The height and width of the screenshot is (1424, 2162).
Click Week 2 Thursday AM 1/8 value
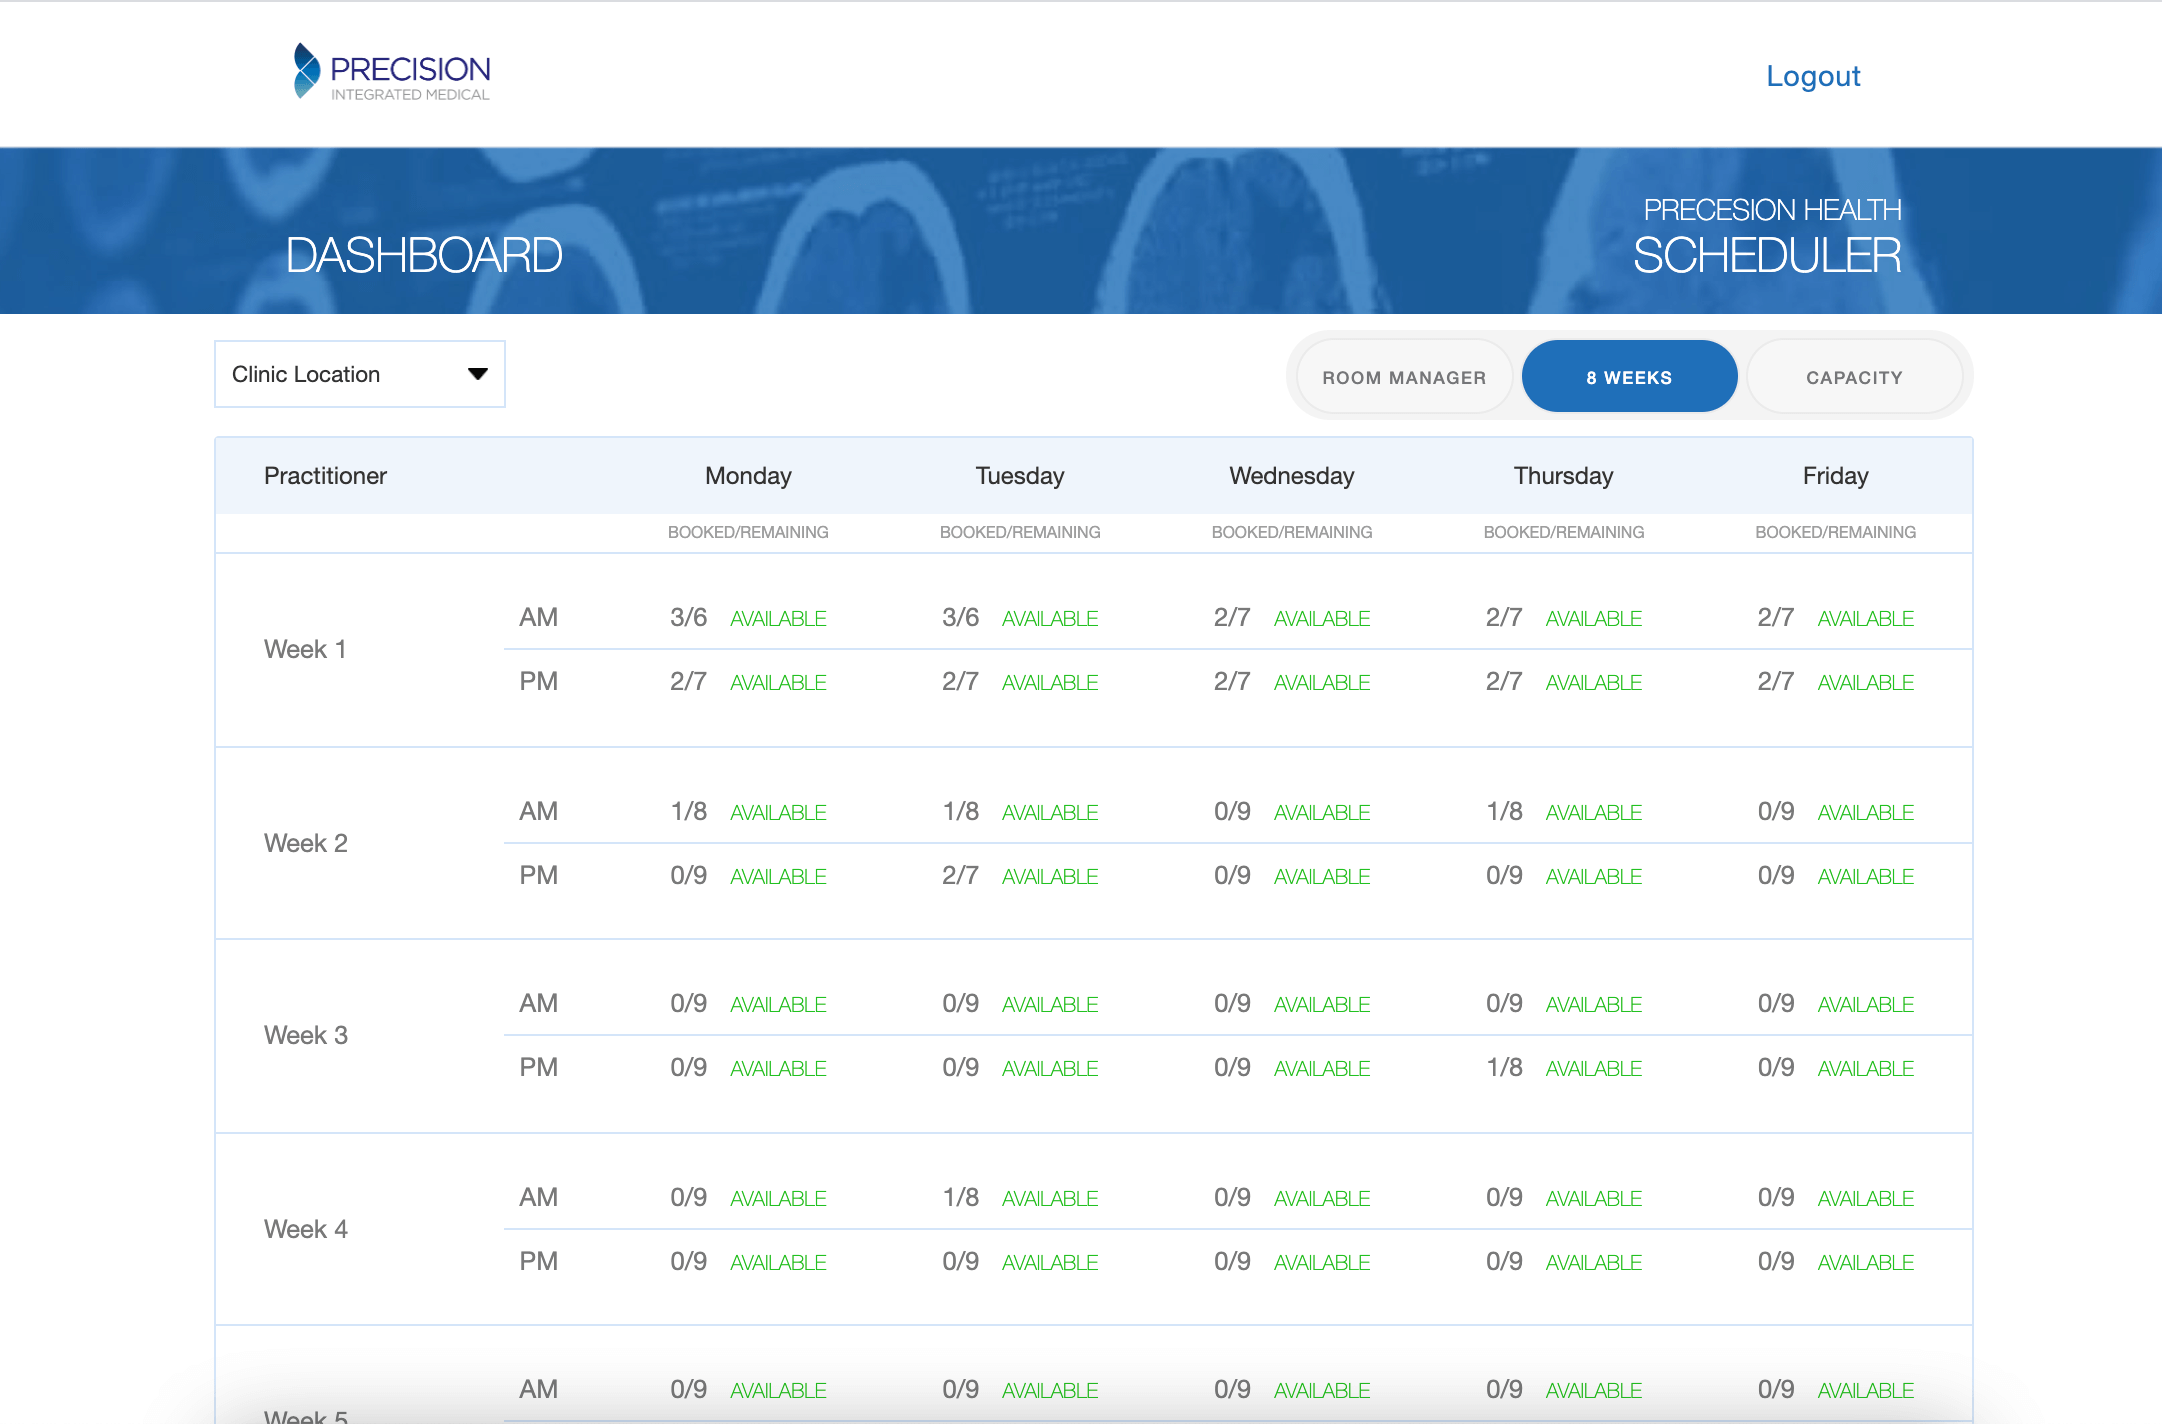point(1505,811)
